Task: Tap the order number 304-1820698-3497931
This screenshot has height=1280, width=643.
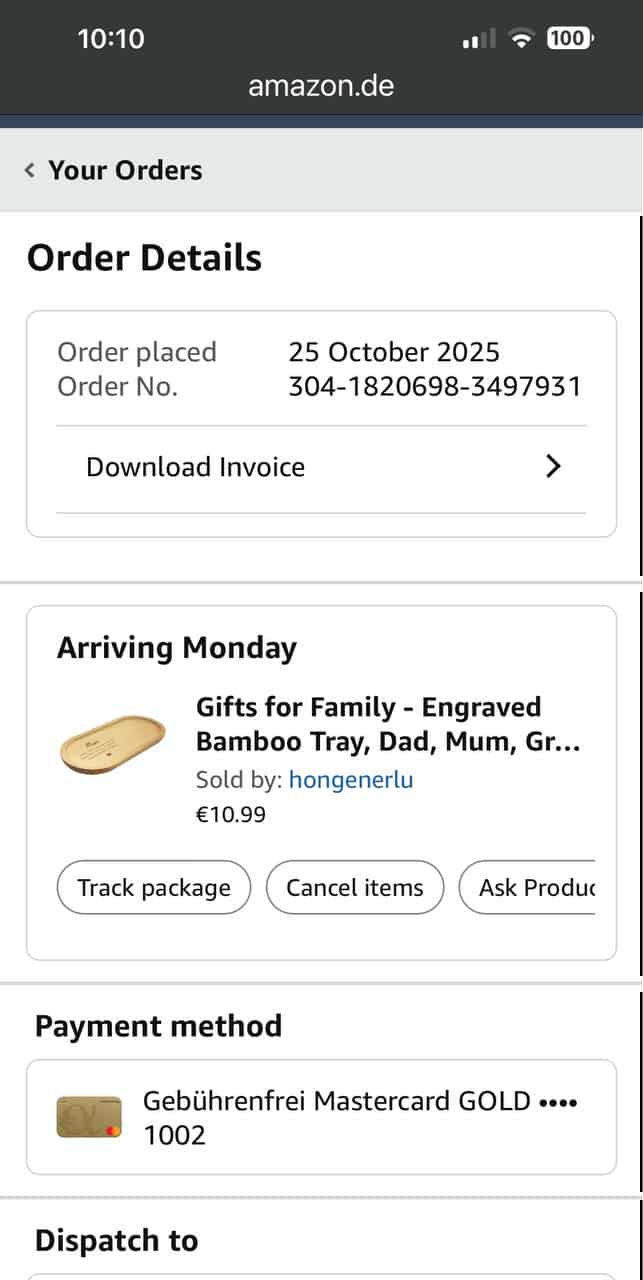Action: pyautogui.click(x=434, y=387)
